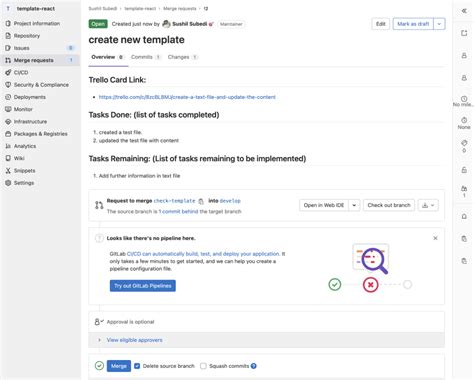Open Analytics in sidebar

(25, 146)
